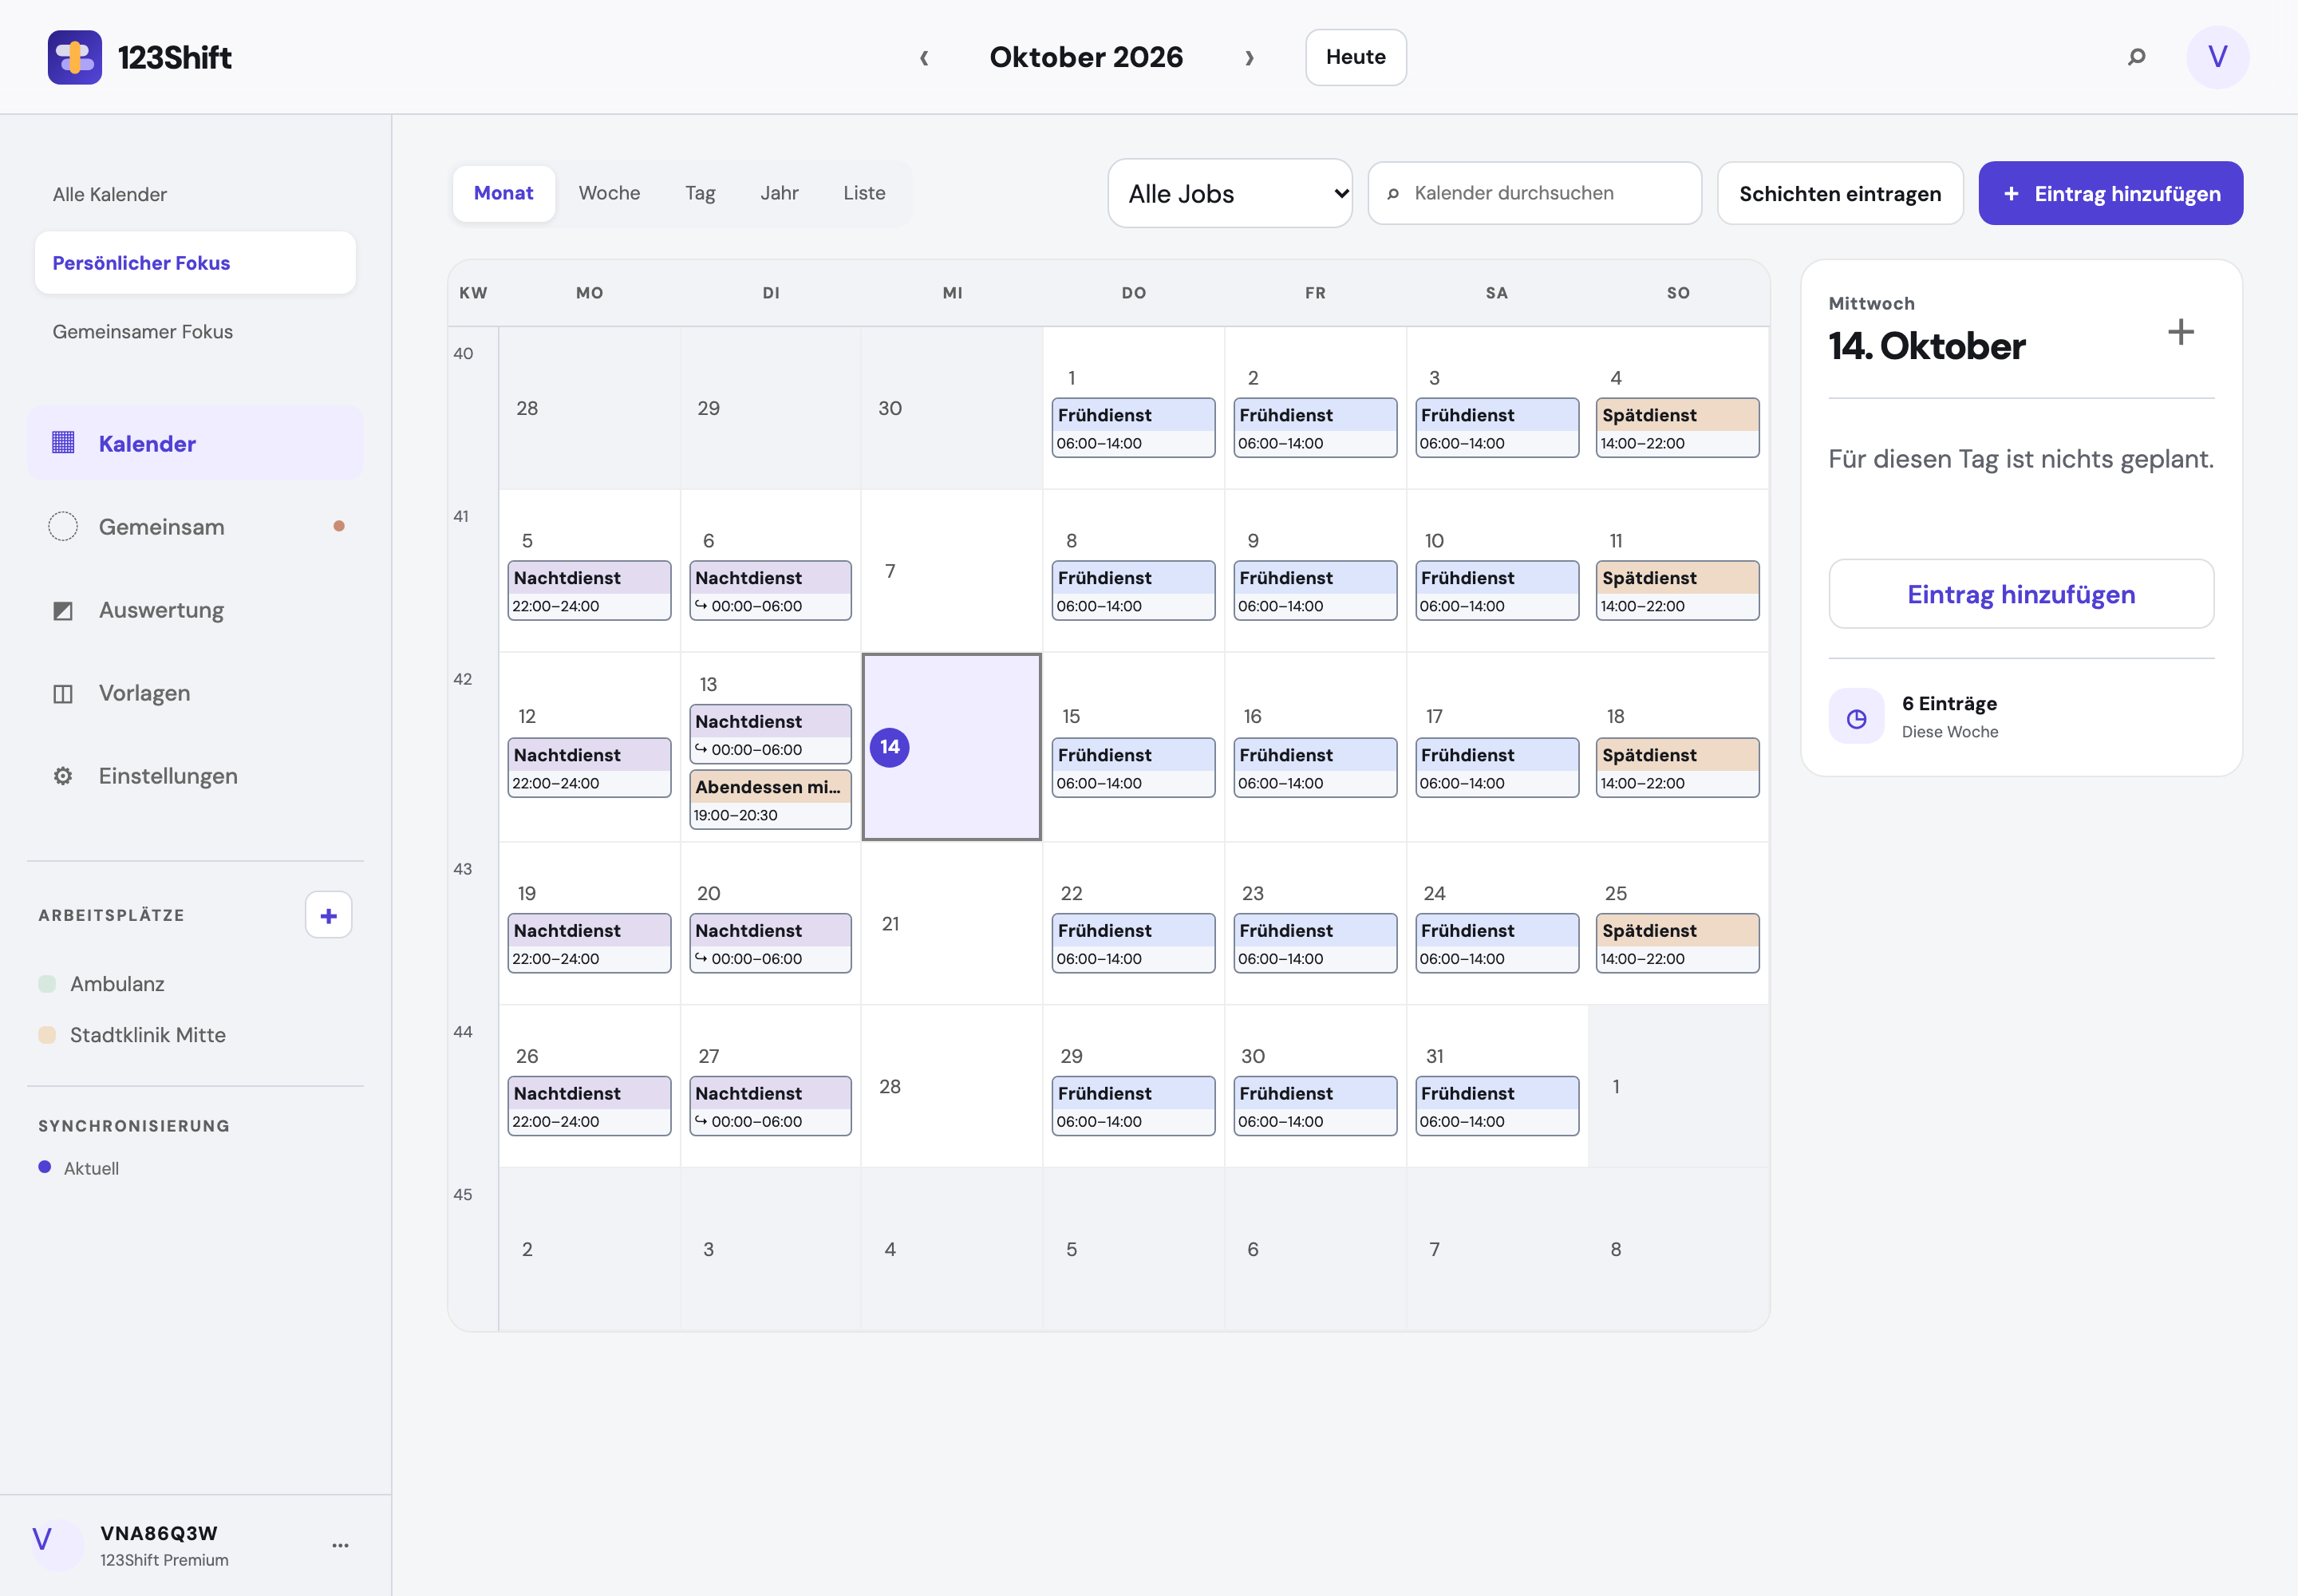The height and width of the screenshot is (1596, 2298).
Task: Open Spätdienst shift on the 25th
Action: tap(1677, 942)
